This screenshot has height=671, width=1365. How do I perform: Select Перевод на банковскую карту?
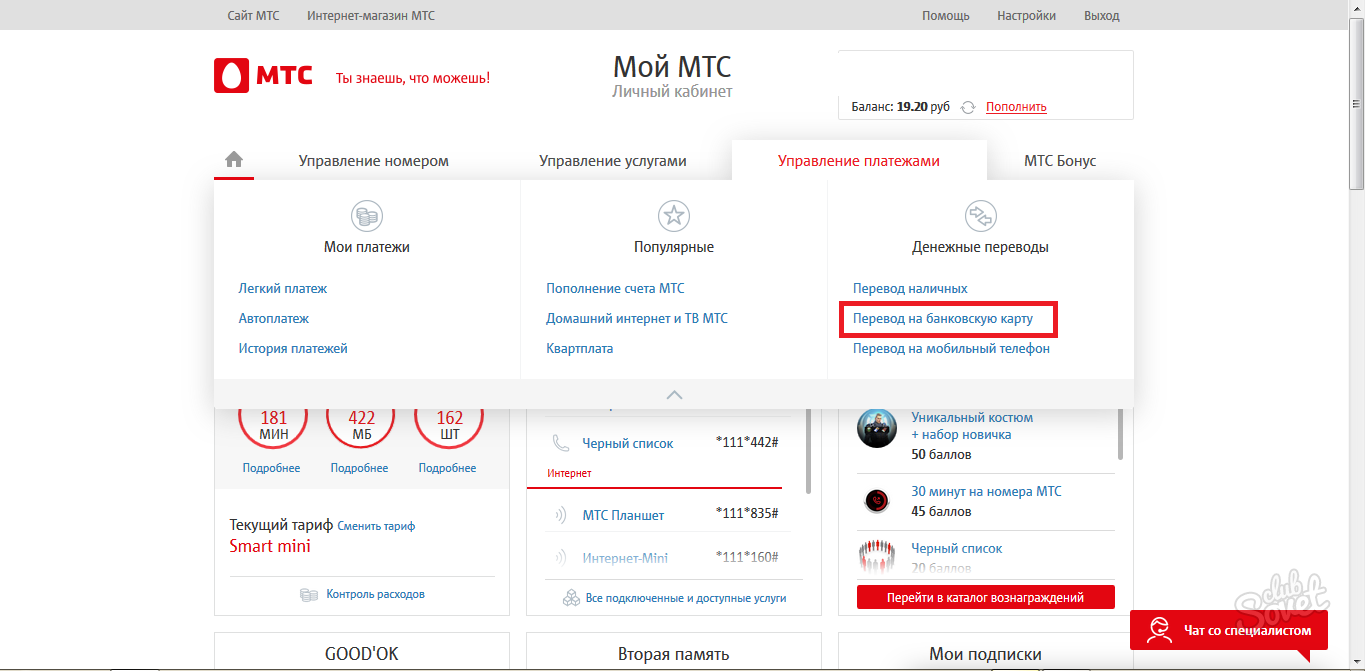pyautogui.click(x=943, y=319)
